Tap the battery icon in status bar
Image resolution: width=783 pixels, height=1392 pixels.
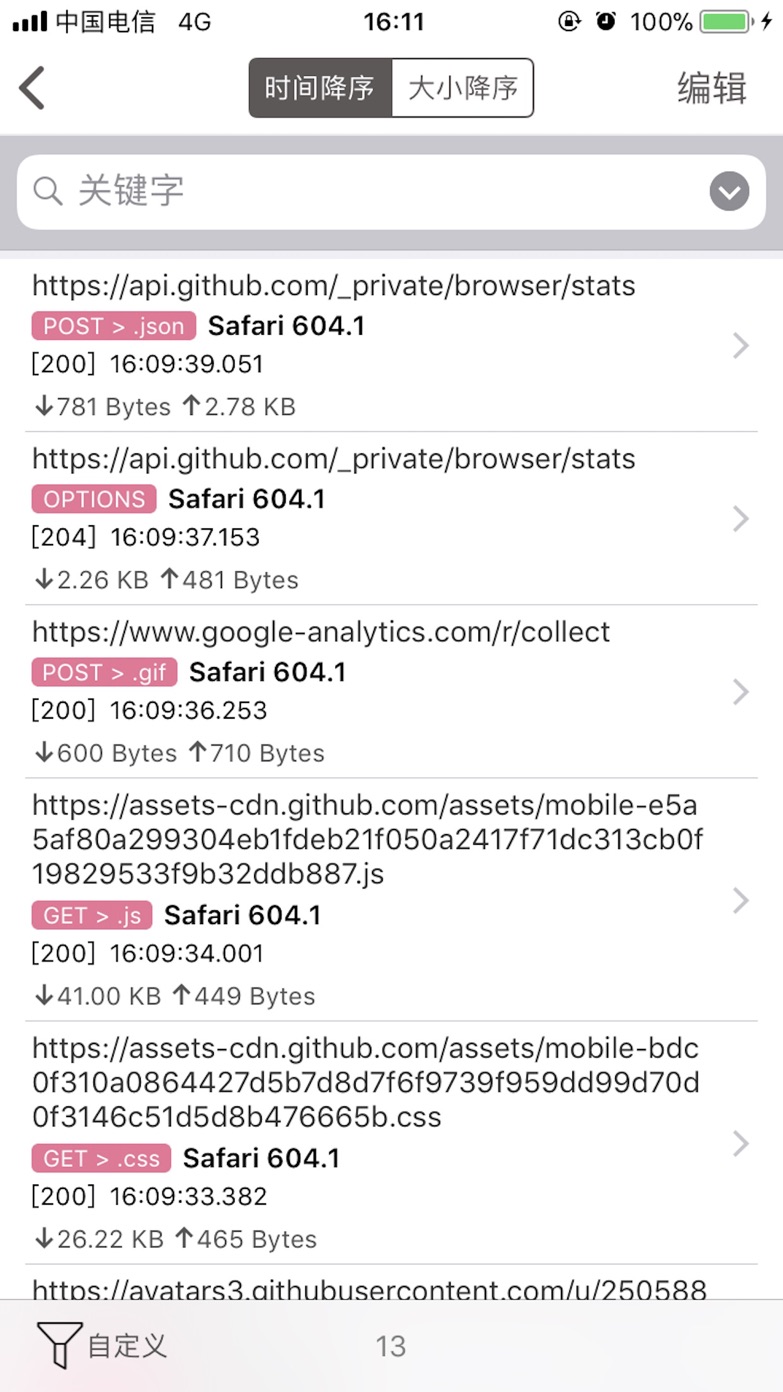click(x=726, y=22)
